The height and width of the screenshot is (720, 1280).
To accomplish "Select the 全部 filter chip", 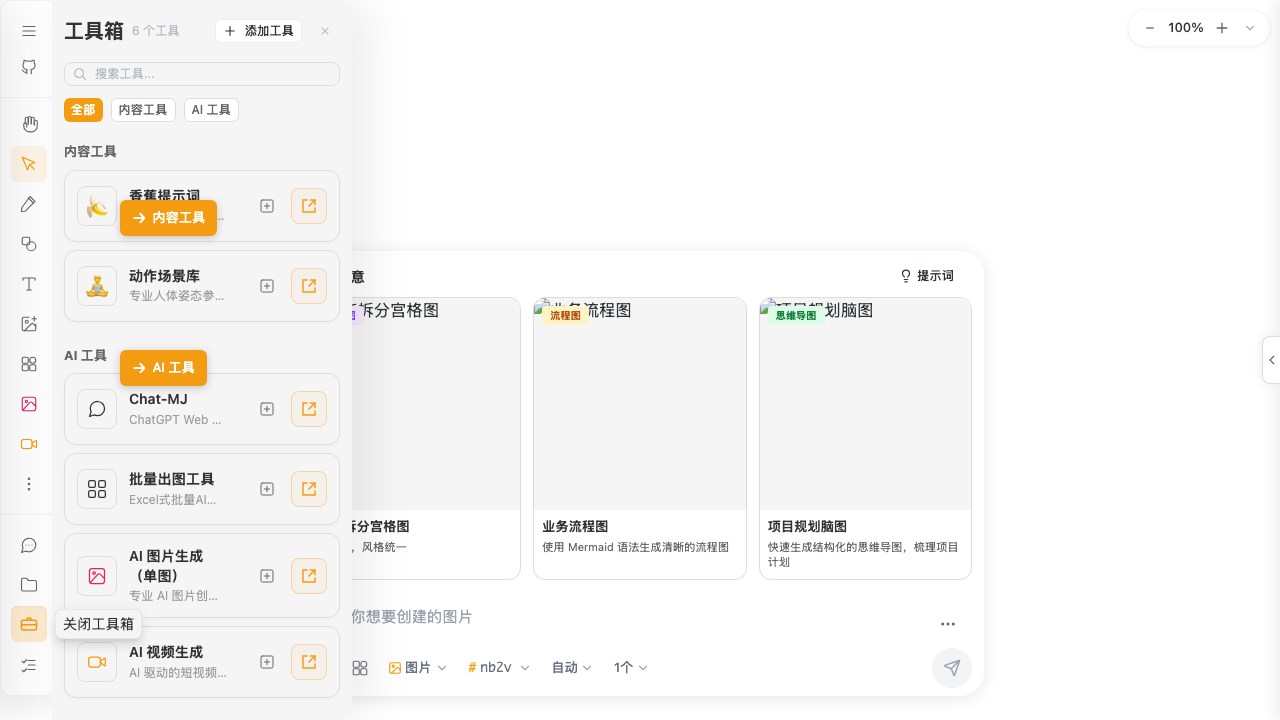I will pyautogui.click(x=84, y=110).
